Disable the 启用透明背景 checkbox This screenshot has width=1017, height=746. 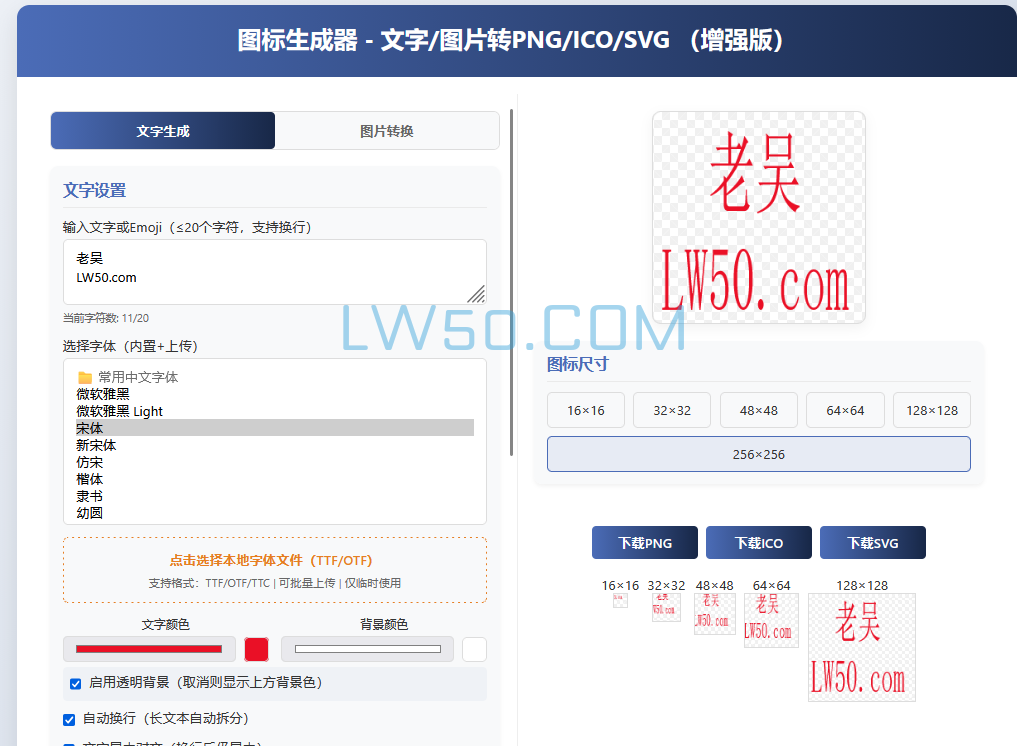coord(75,684)
